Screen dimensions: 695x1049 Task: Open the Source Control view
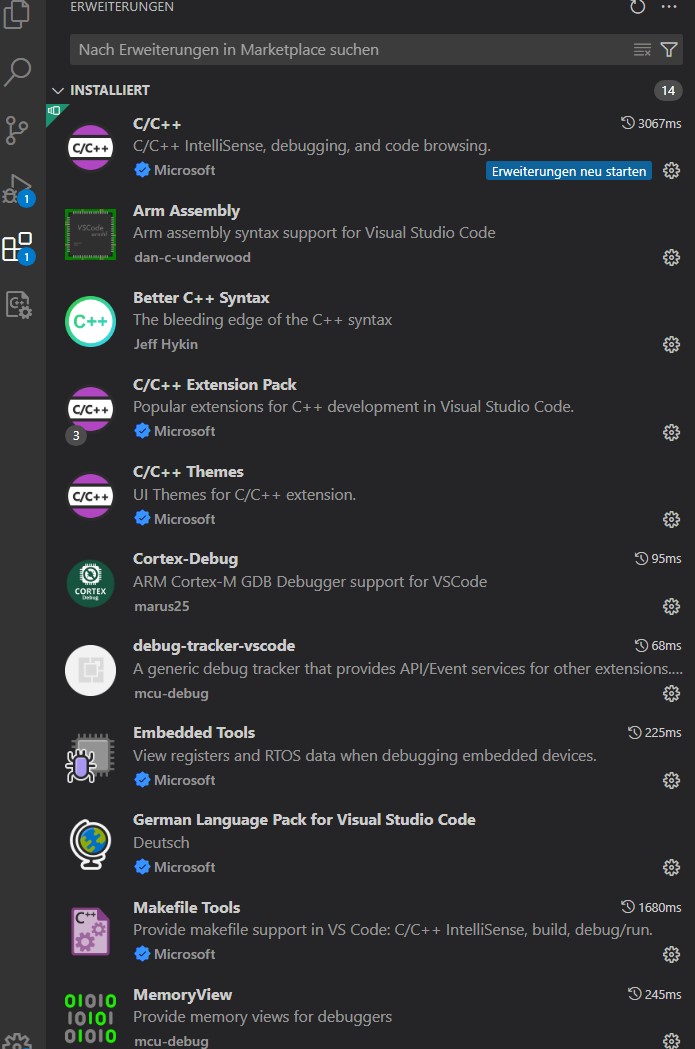coord(17,130)
